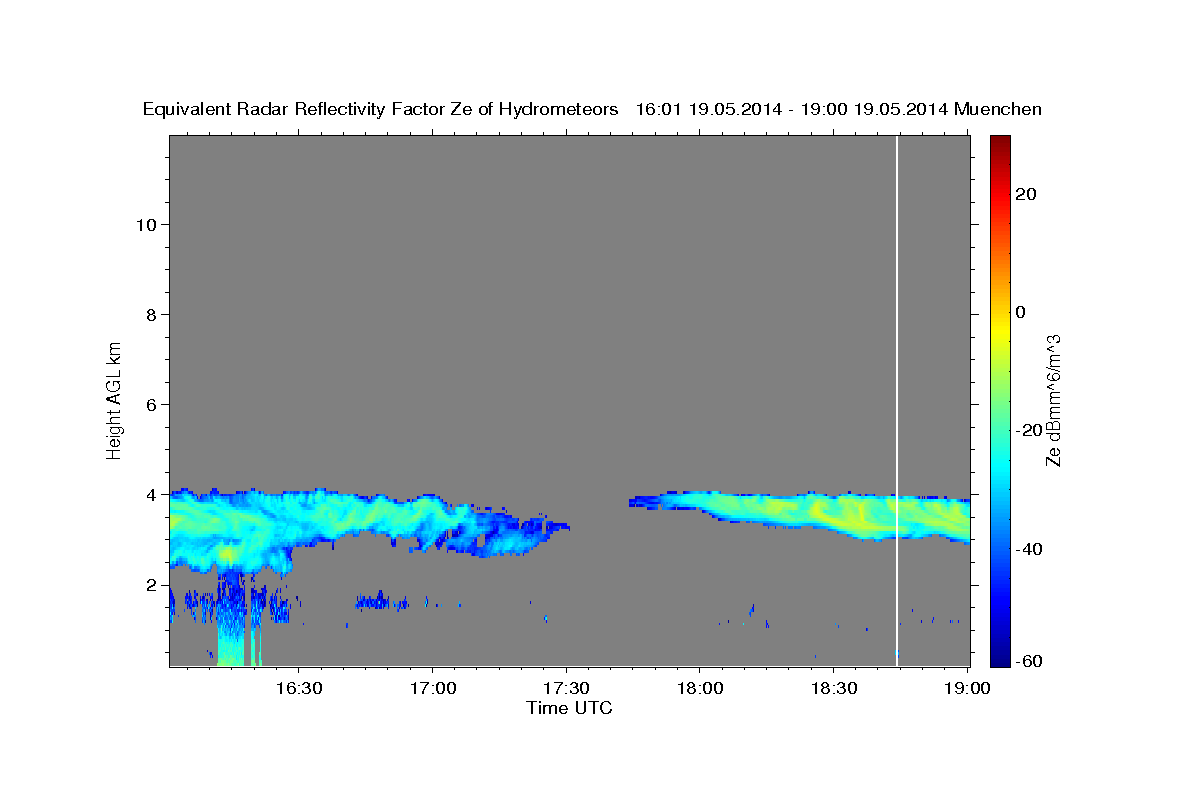Image resolution: width=1200 pixels, height=800 pixels.
Task: Click the height axis label 8
Action: [x=152, y=314]
